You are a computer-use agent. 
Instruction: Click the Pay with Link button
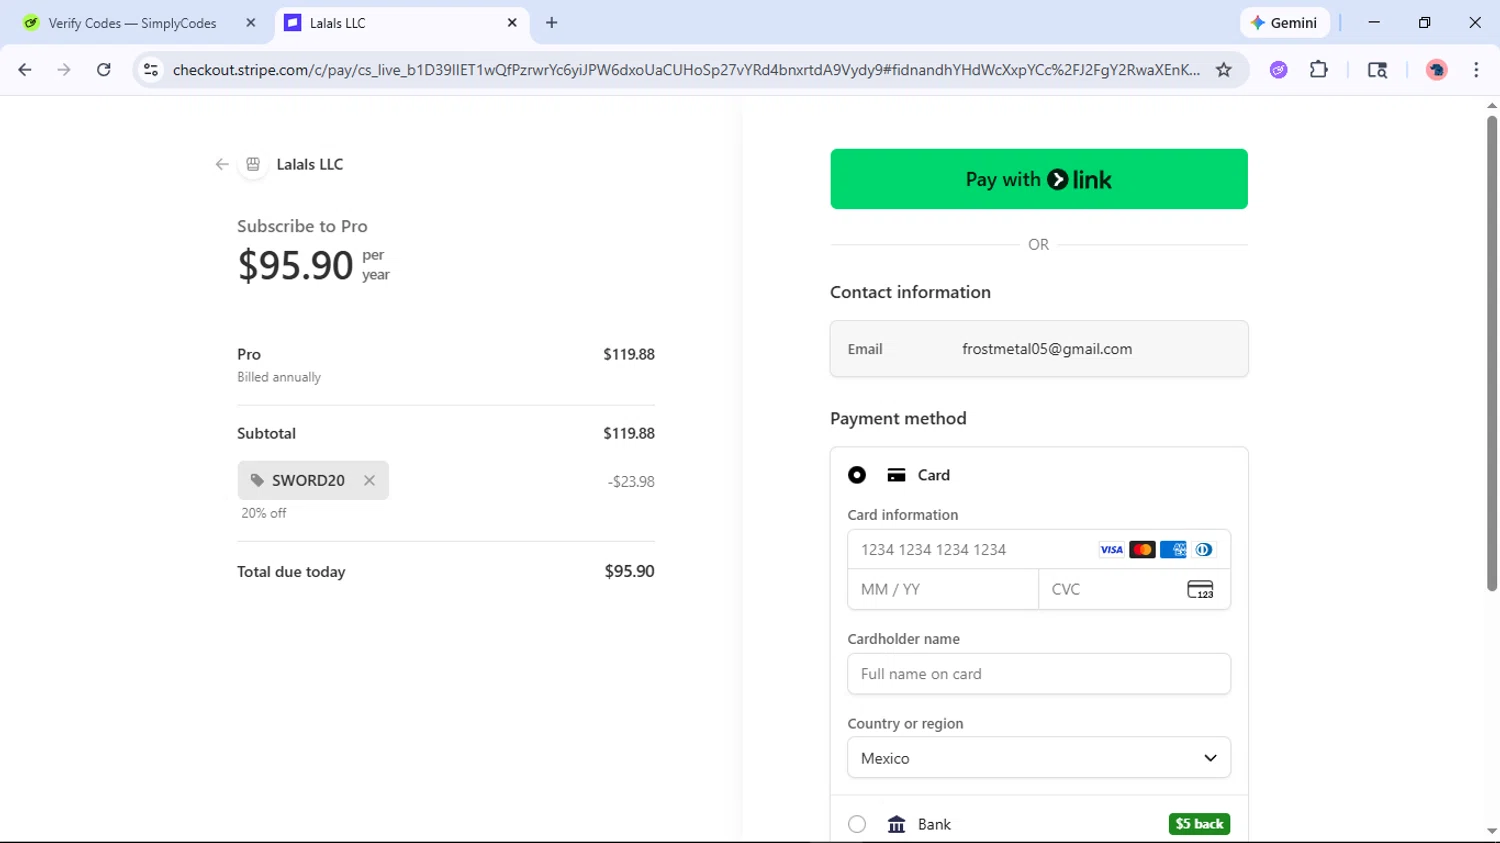[x=1038, y=179]
